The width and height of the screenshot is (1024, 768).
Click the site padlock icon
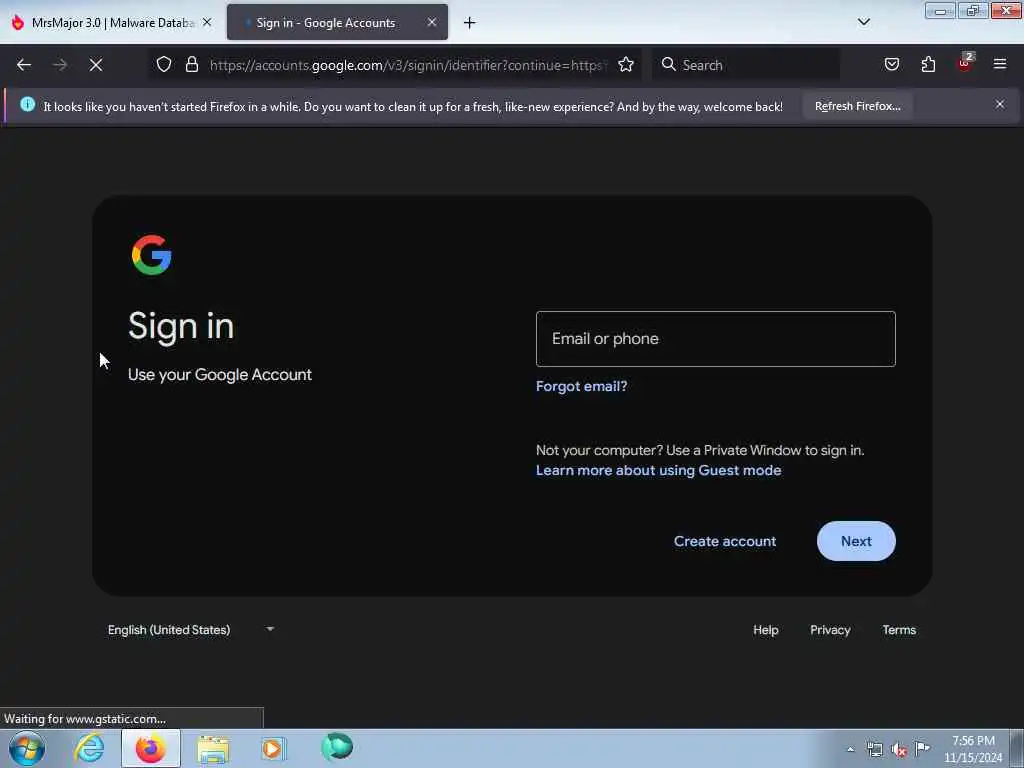191,64
